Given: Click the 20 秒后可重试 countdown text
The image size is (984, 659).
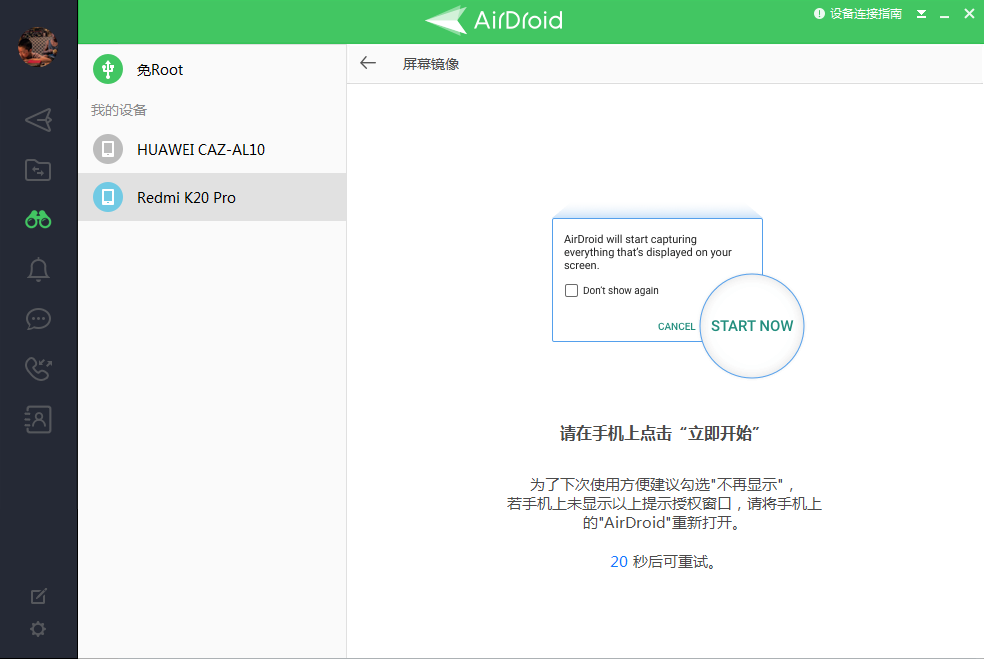Looking at the screenshot, I should tap(663, 562).
